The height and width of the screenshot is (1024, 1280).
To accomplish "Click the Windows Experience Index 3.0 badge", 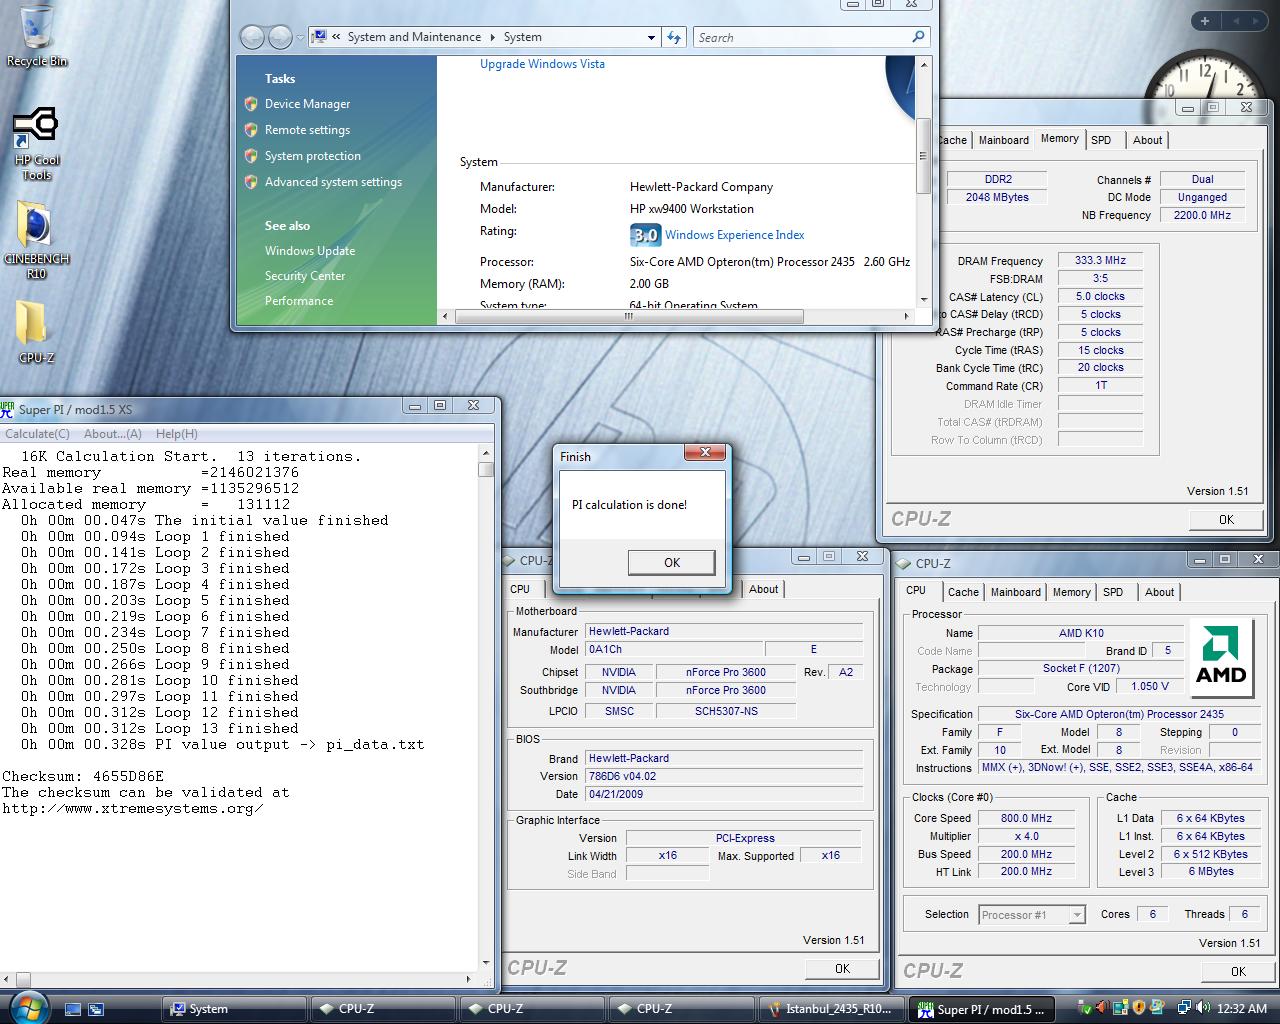I will [645, 235].
